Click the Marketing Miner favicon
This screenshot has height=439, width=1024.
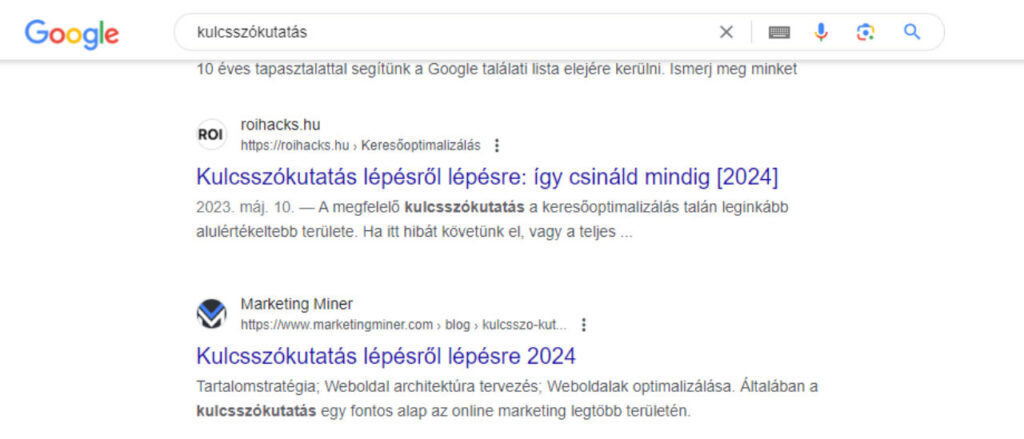pos(211,314)
